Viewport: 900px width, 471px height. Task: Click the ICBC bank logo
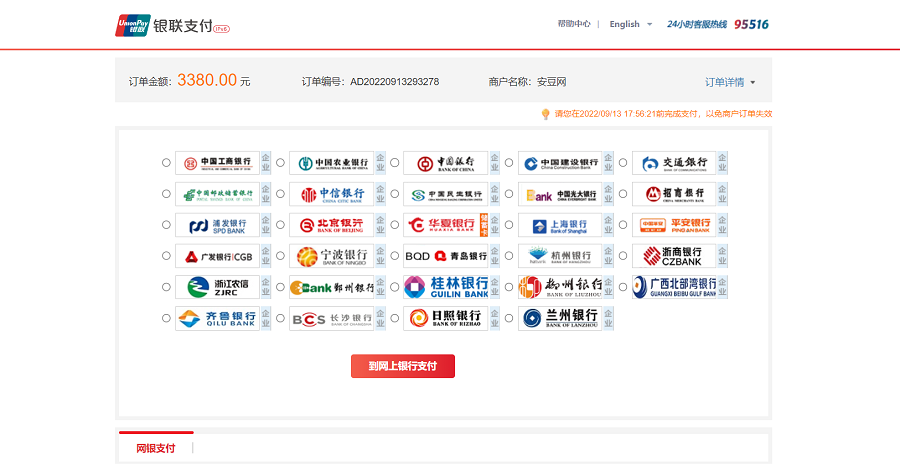click(x=218, y=163)
